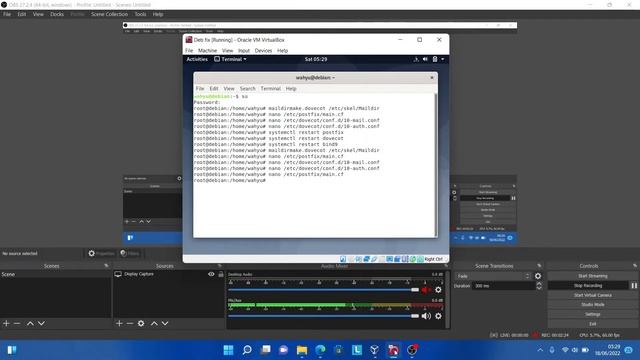
Task: Move source up in Sources panel
Action: click(x=154, y=323)
